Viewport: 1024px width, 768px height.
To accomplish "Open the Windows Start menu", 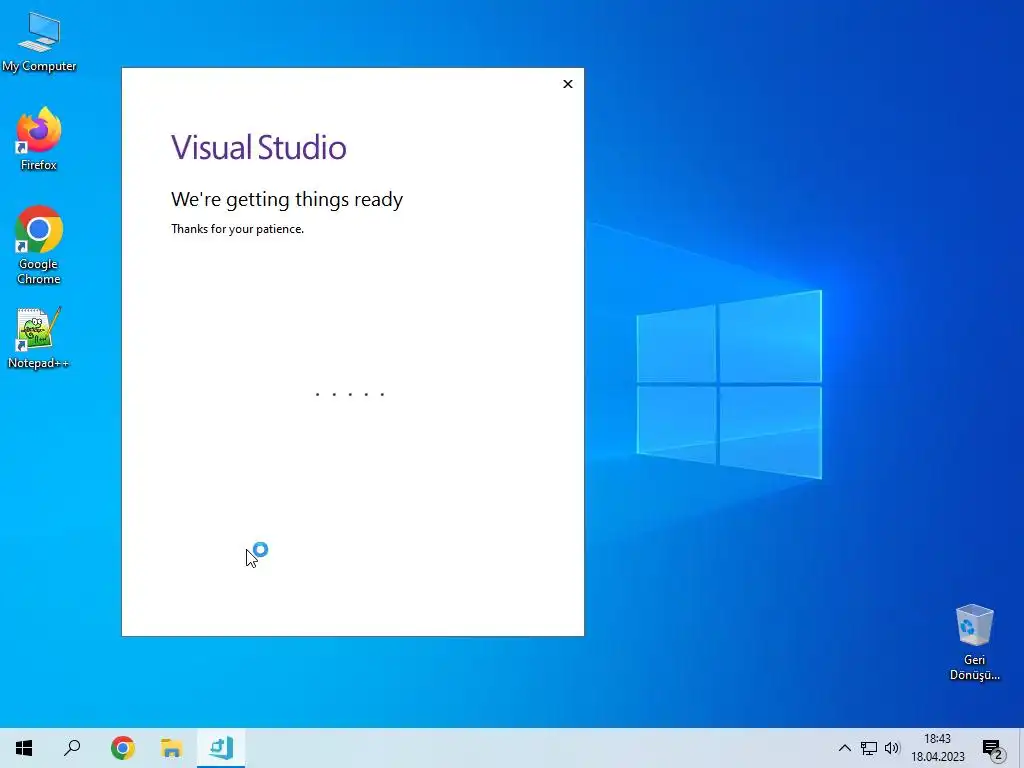I will (24, 748).
